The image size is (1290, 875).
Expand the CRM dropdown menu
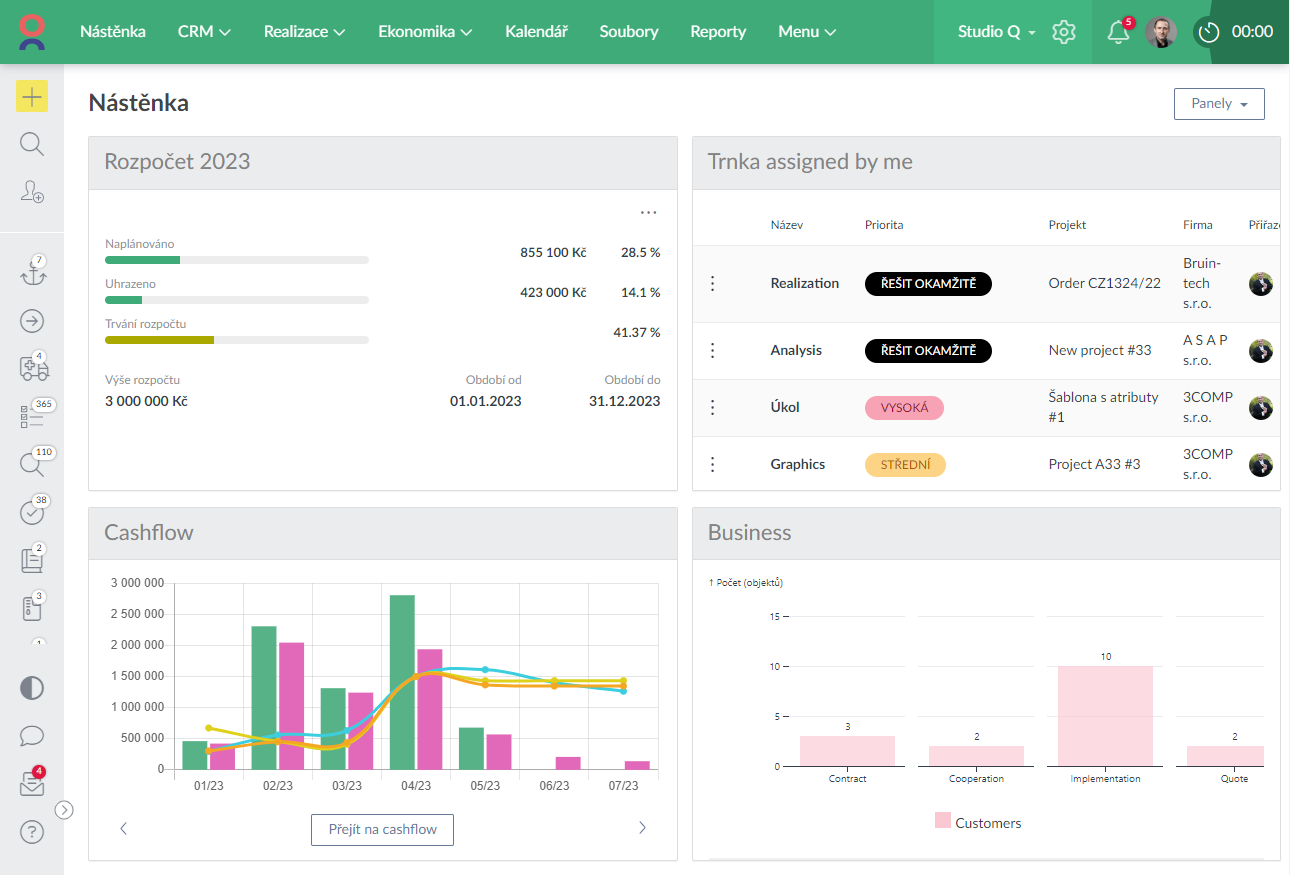[x=204, y=32]
